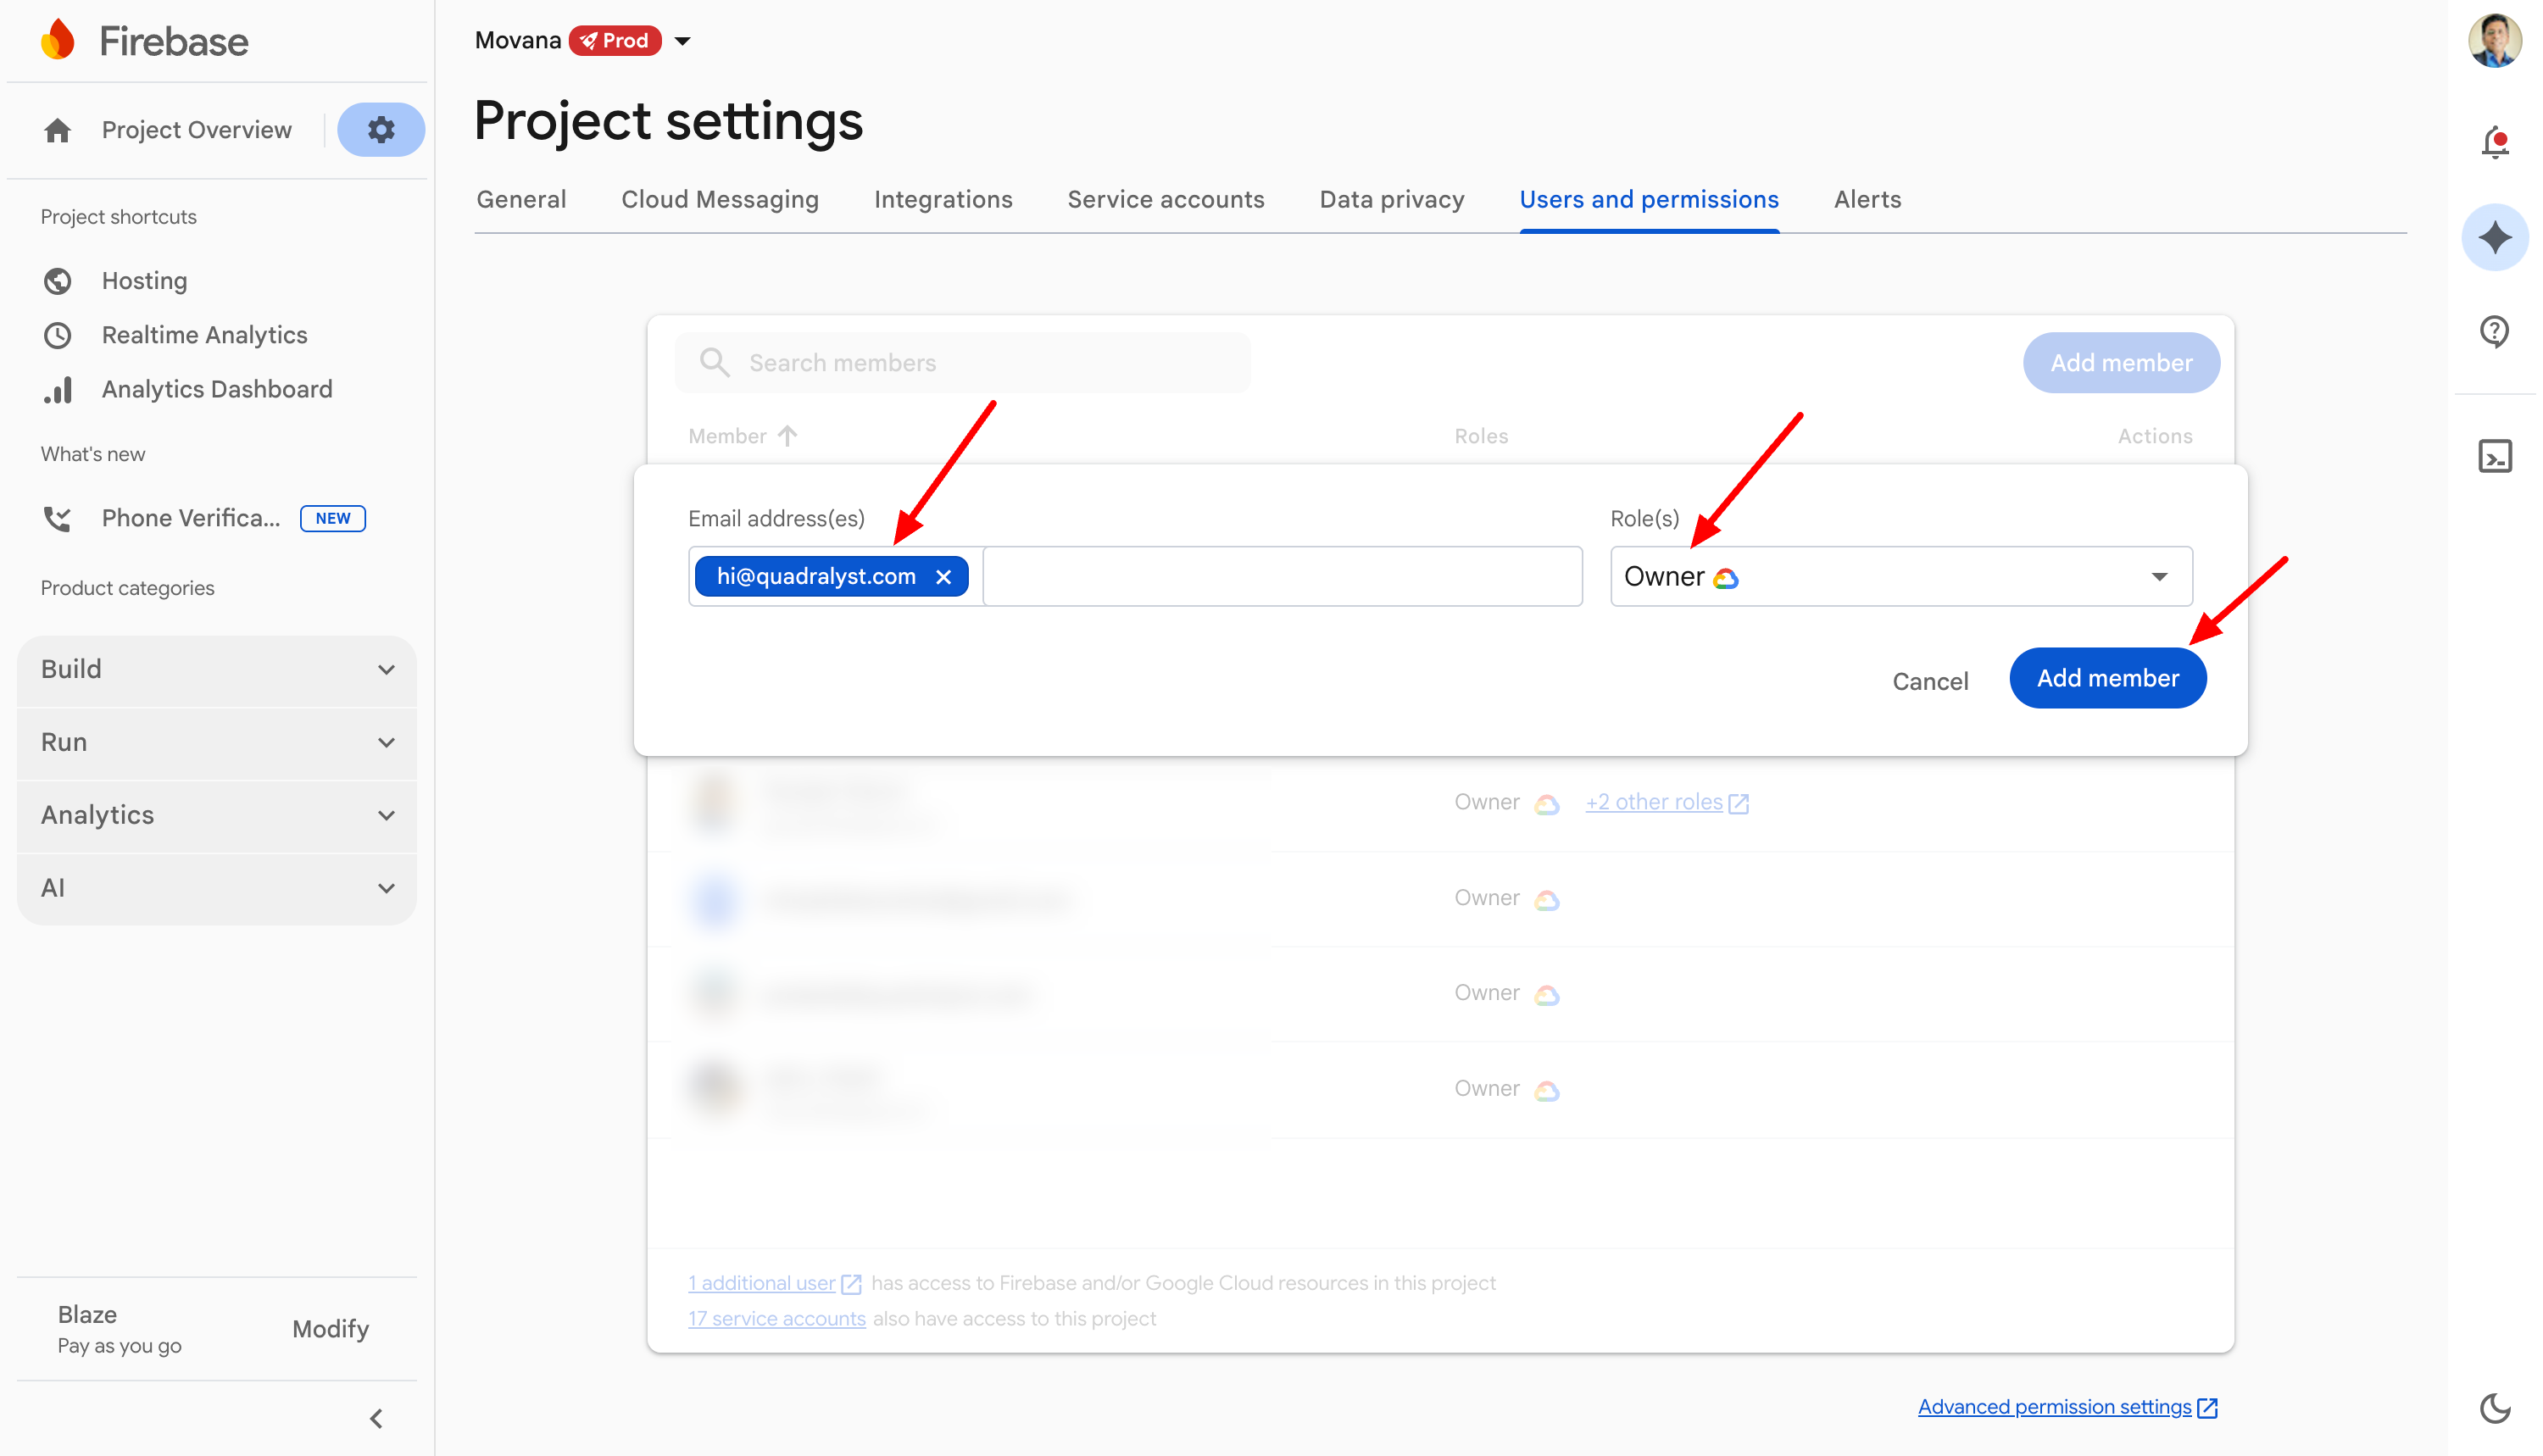The width and height of the screenshot is (2543, 1456).
Task: Open Realtime Analytics shortcut
Action: pos(204,335)
